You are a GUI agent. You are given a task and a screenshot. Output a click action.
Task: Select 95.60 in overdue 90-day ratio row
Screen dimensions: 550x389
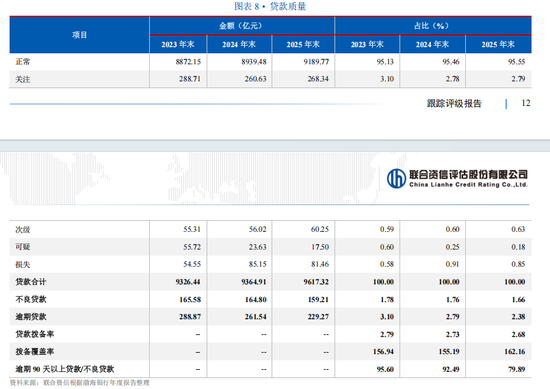385,369
